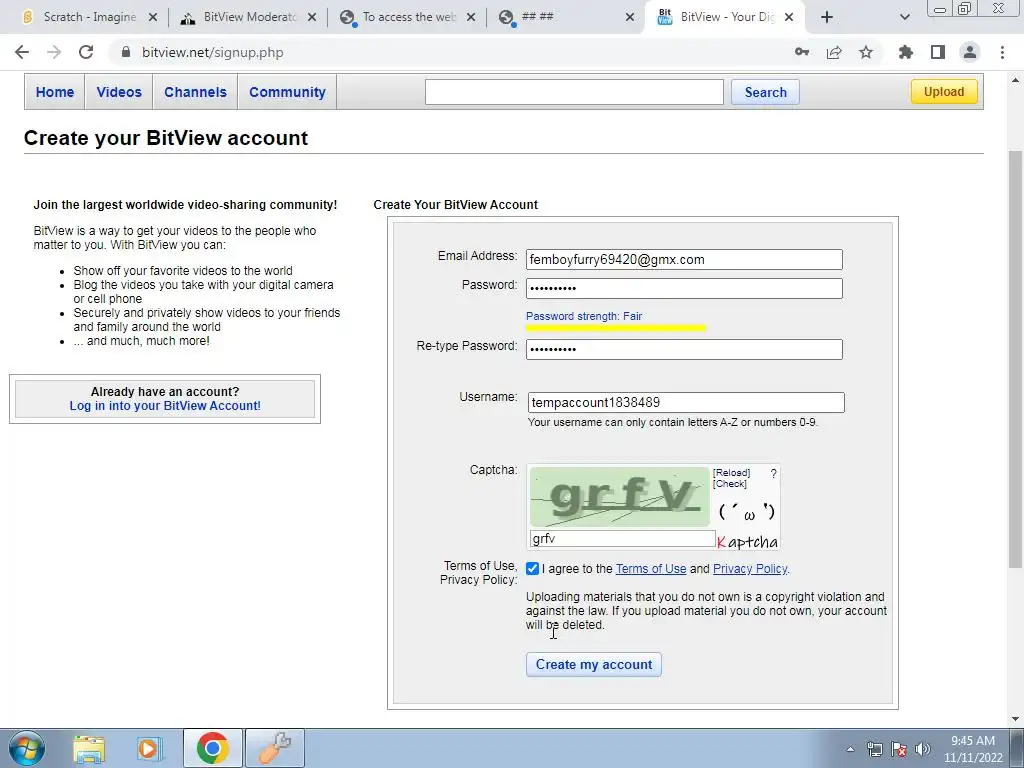Click the captcha image showing grfv
This screenshot has height=768, width=1024.
(619, 497)
